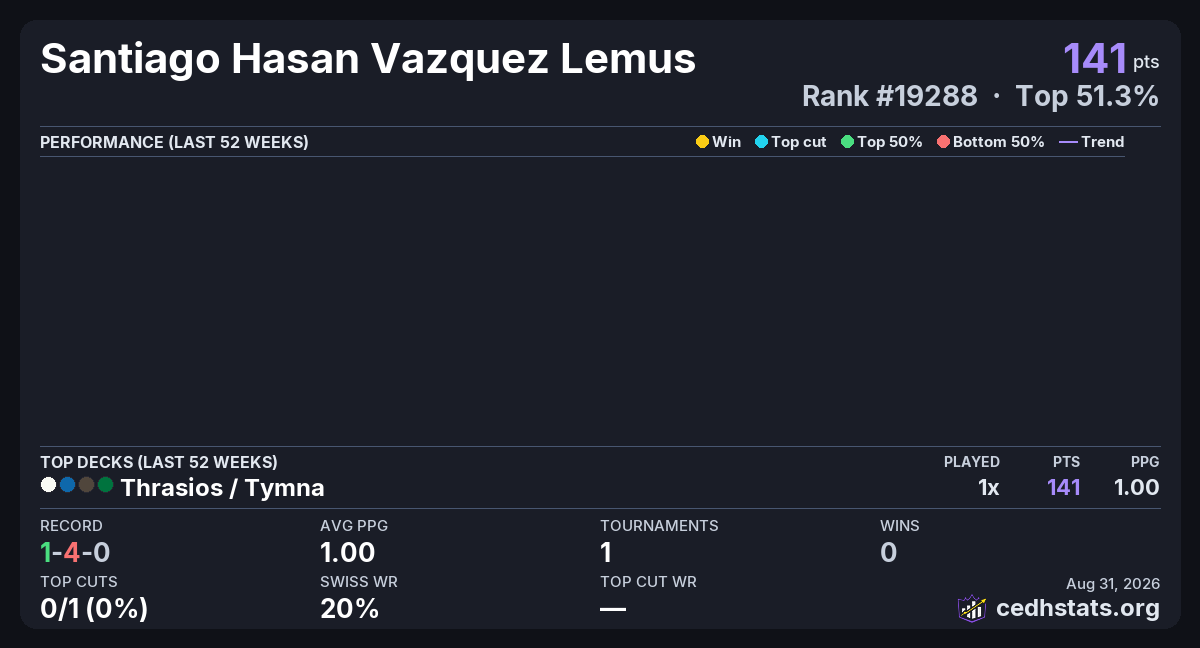The image size is (1200, 648).
Task: Click the Swiss WR 20% value
Action: click(x=350, y=608)
